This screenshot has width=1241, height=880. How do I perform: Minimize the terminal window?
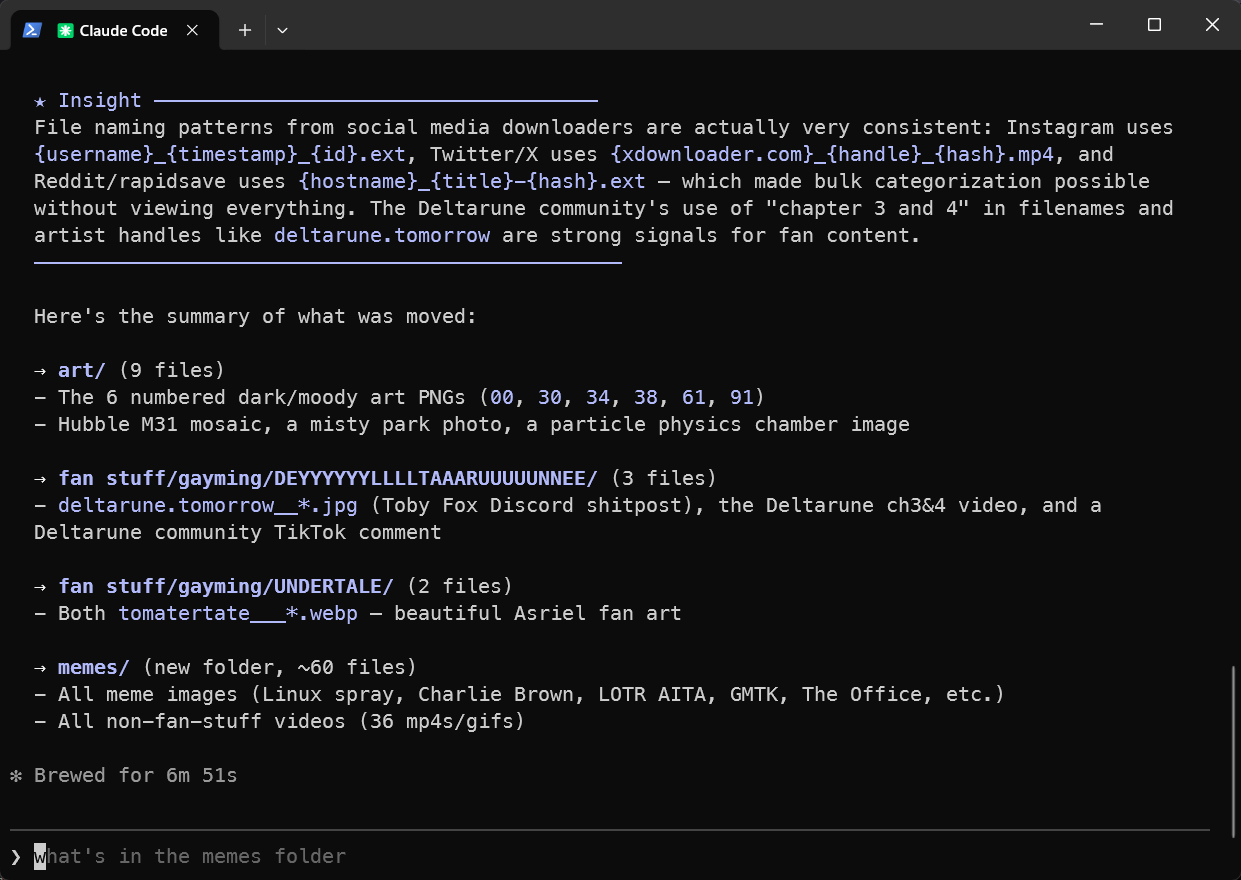pyautogui.click(x=1097, y=25)
